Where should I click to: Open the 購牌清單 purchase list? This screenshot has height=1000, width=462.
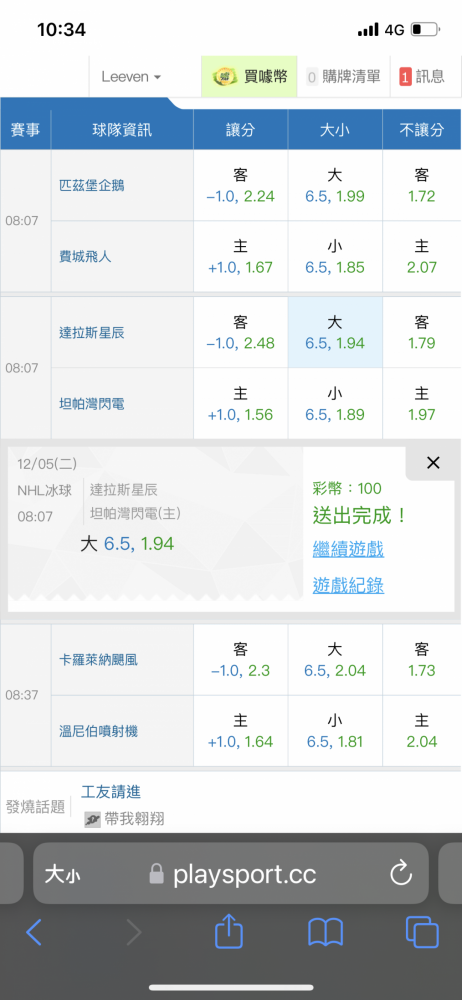343,77
